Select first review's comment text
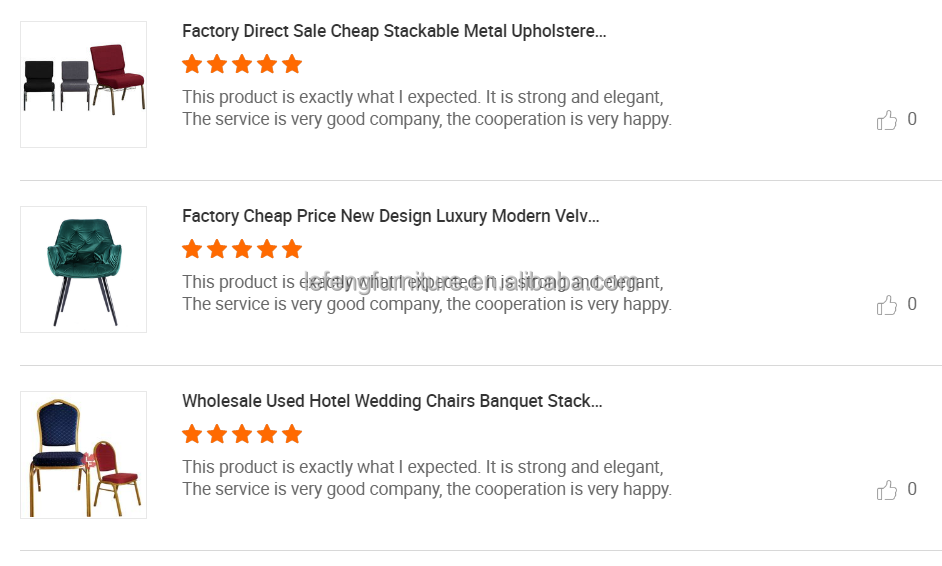 pyautogui.click(x=427, y=108)
